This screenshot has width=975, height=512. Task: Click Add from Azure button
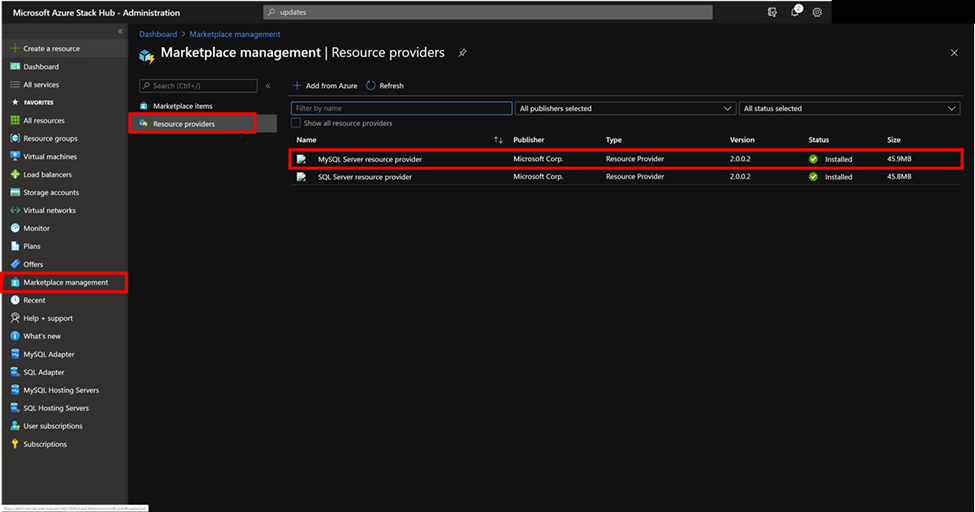pos(324,86)
